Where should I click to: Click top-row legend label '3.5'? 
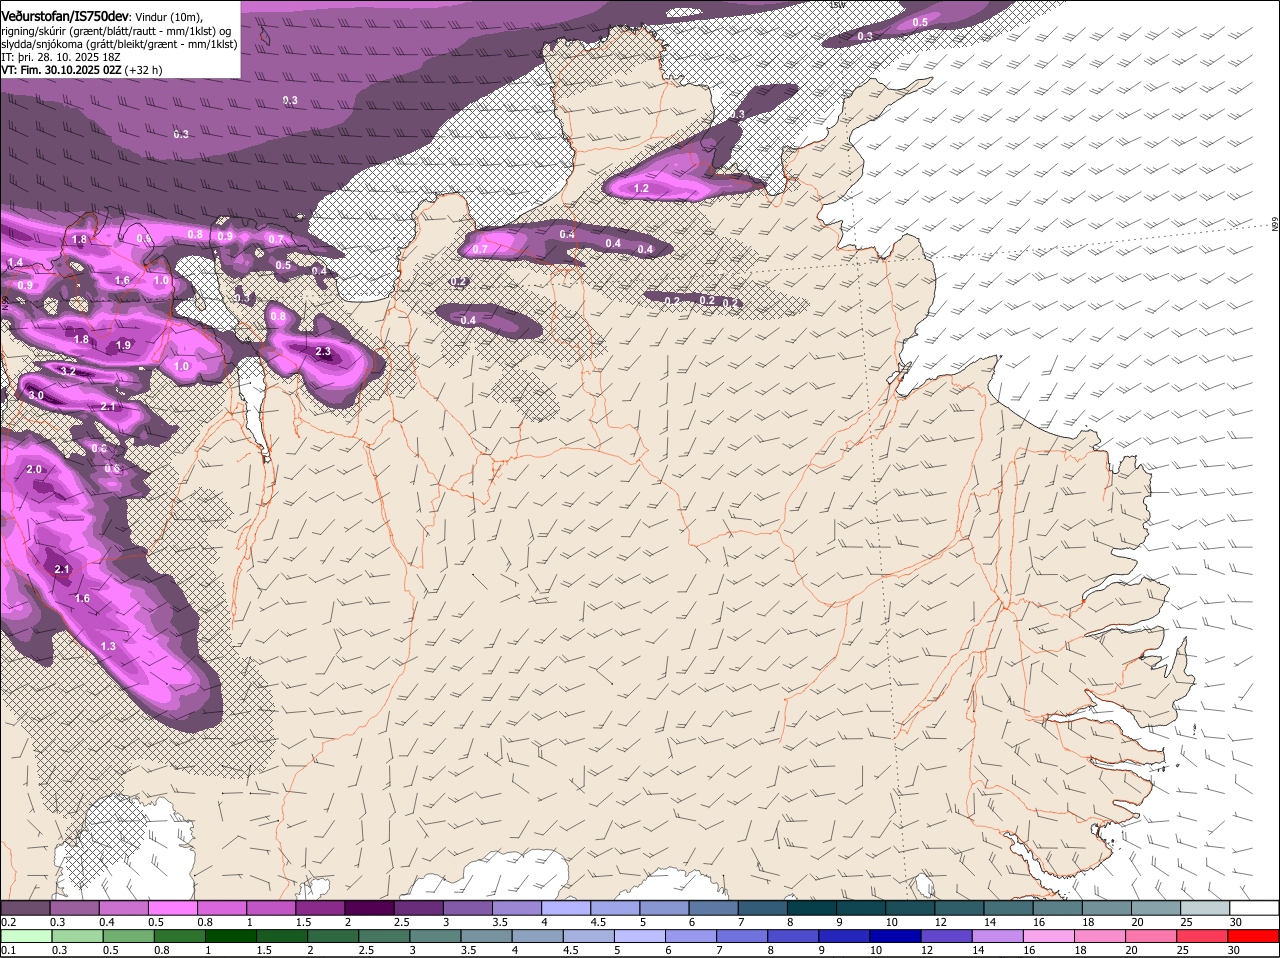[x=500, y=922]
